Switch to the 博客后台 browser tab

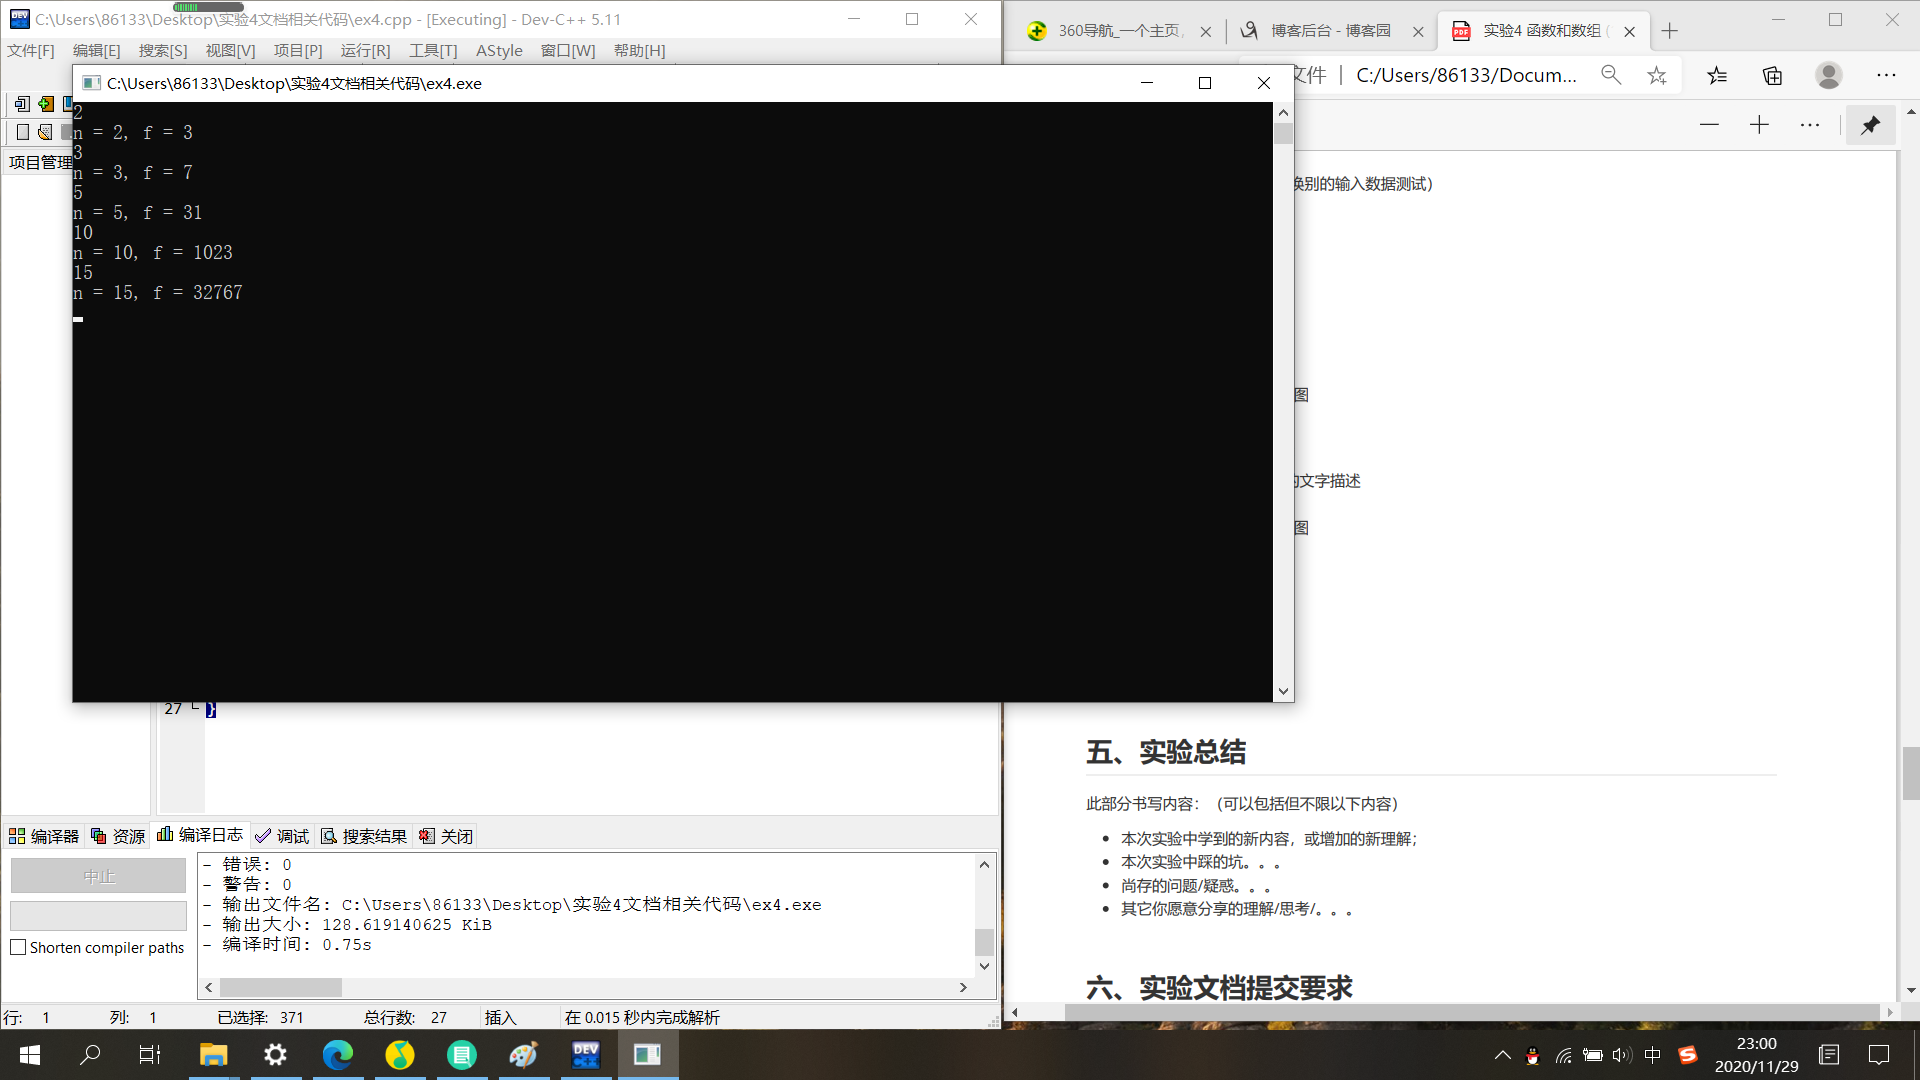(x=1330, y=31)
